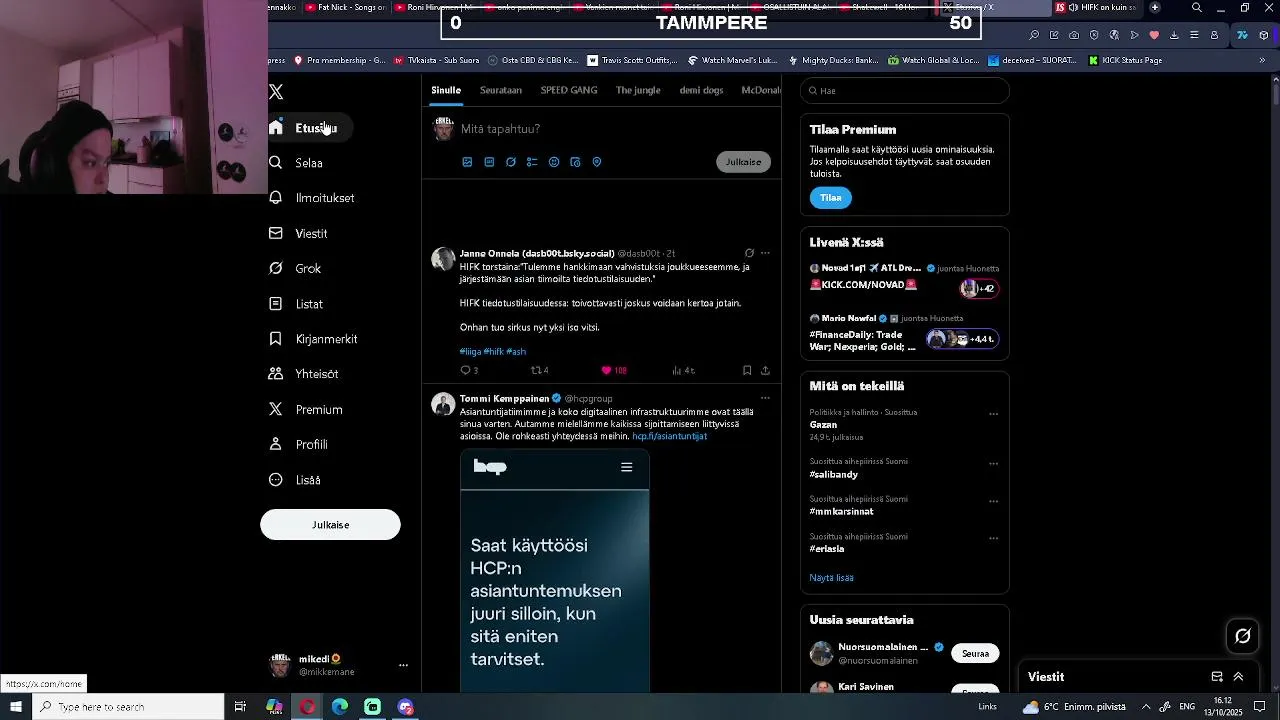Open Kirjanmerkit bookmarks in sidebar
The height and width of the screenshot is (720, 1280).
(313, 339)
